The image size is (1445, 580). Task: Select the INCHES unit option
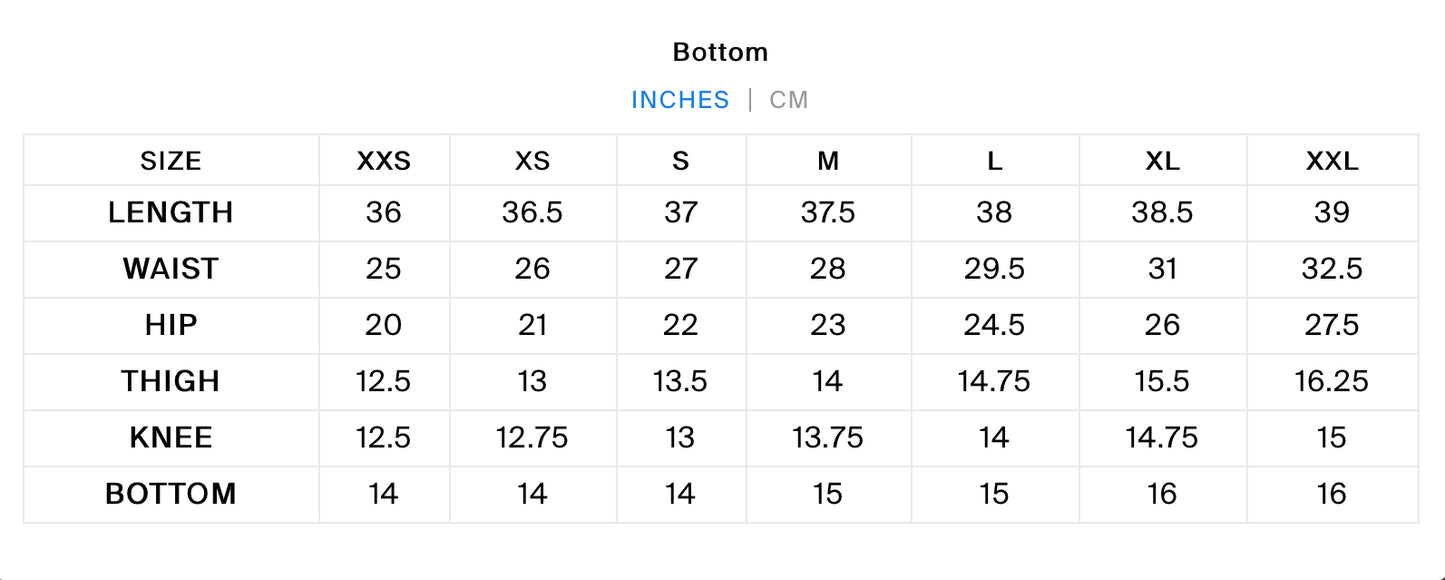(680, 100)
